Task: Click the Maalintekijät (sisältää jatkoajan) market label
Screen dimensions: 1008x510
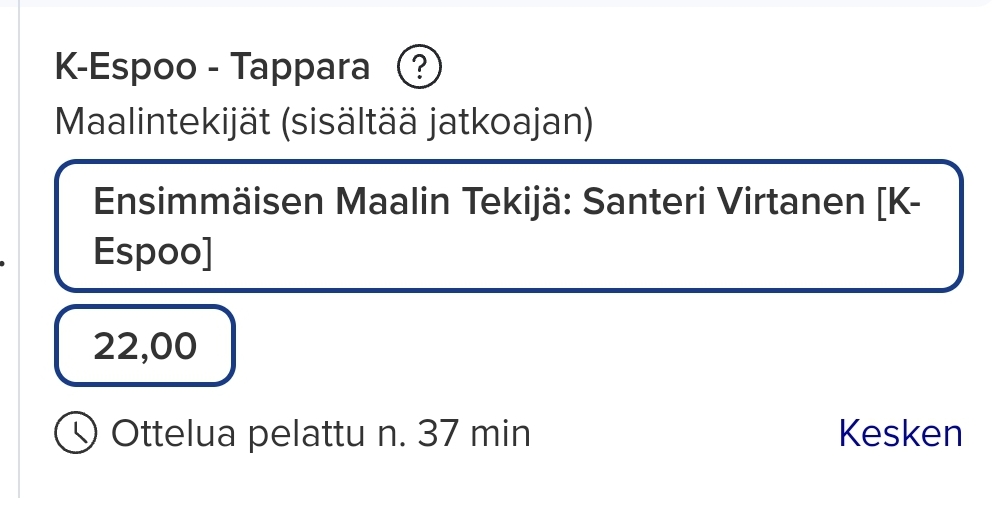Action: tap(324, 122)
